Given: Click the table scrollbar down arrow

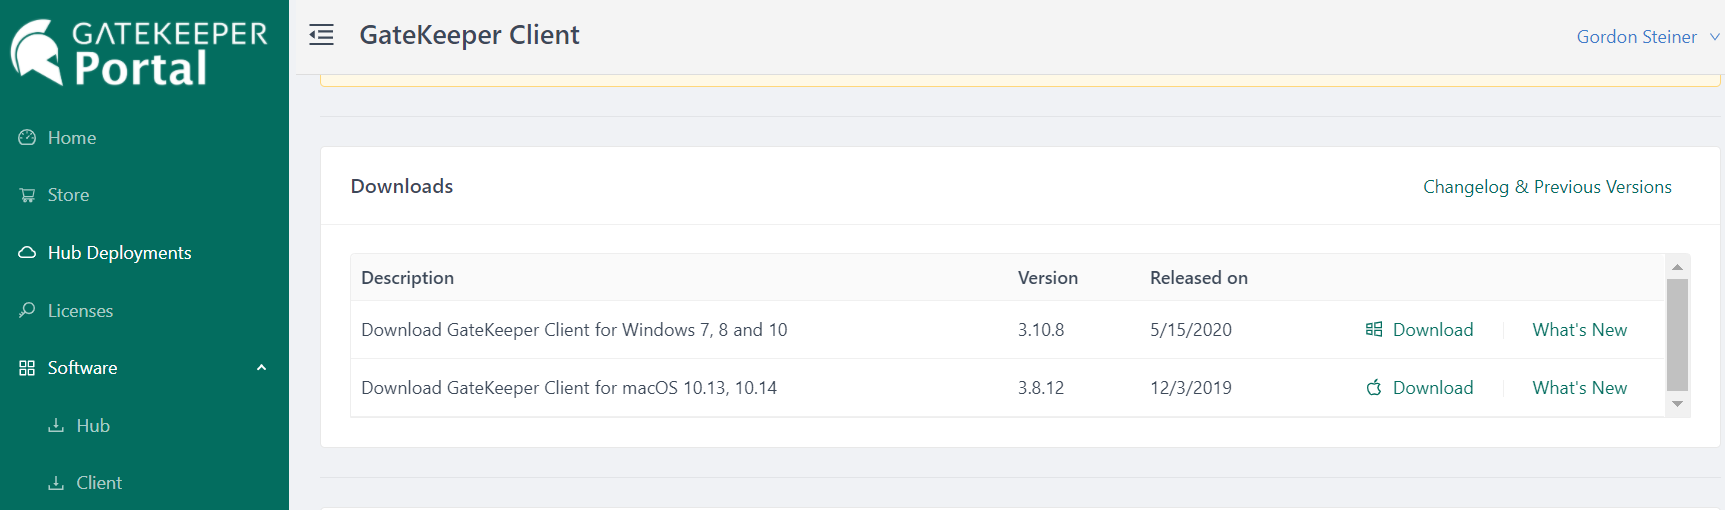Looking at the screenshot, I should pos(1677,404).
